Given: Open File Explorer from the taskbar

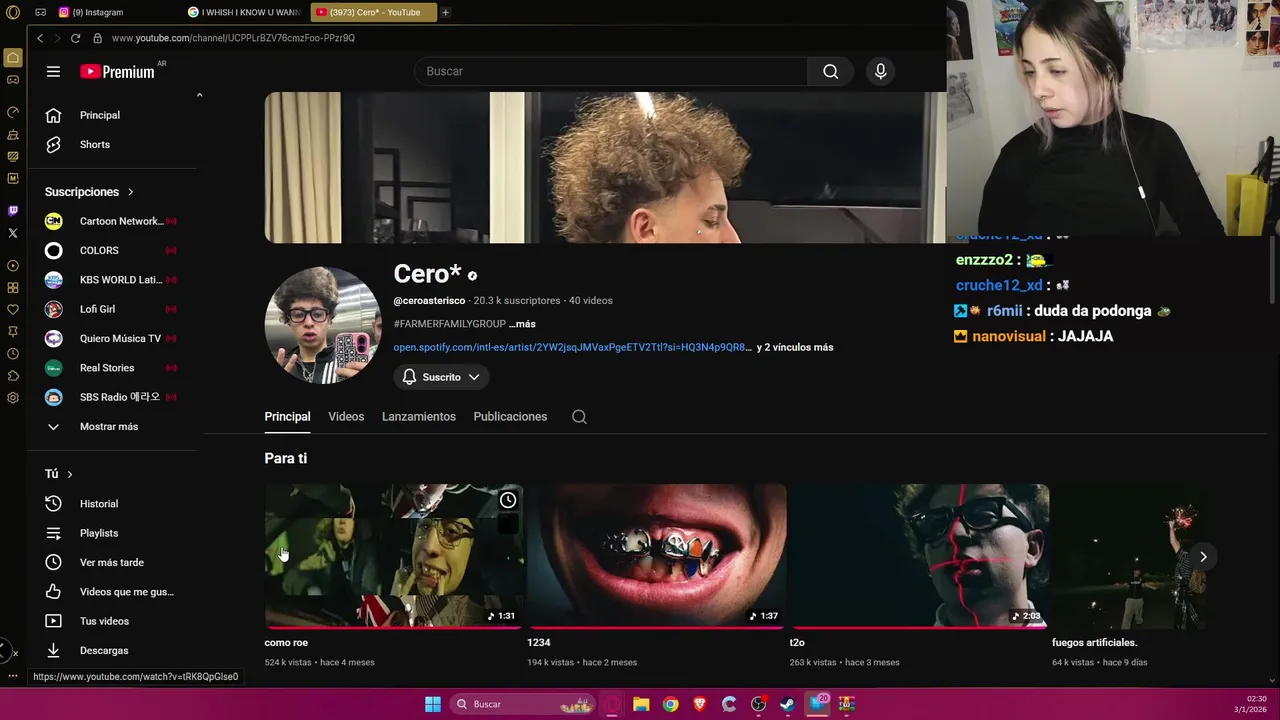Looking at the screenshot, I should pyautogui.click(x=641, y=704).
